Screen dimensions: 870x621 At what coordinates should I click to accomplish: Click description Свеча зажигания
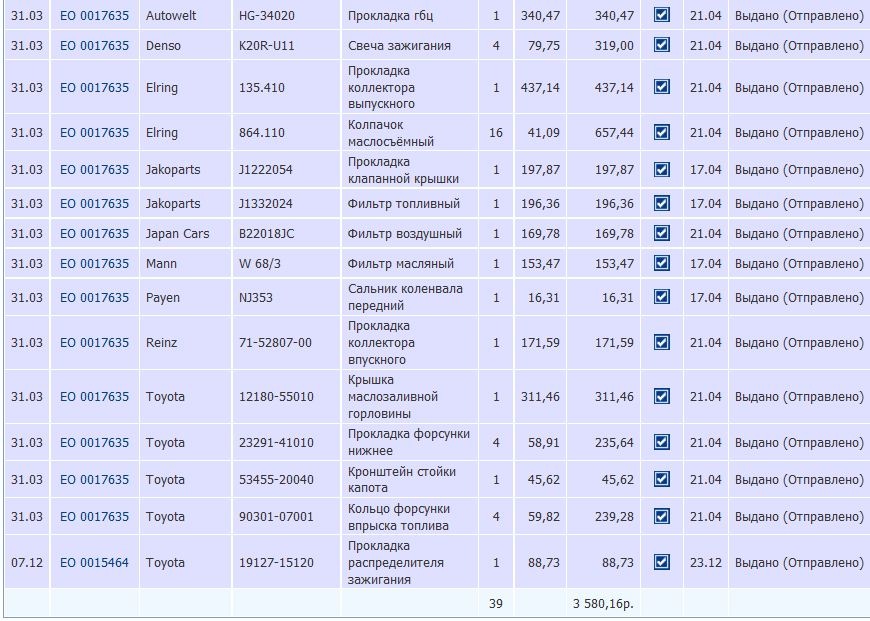click(399, 46)
